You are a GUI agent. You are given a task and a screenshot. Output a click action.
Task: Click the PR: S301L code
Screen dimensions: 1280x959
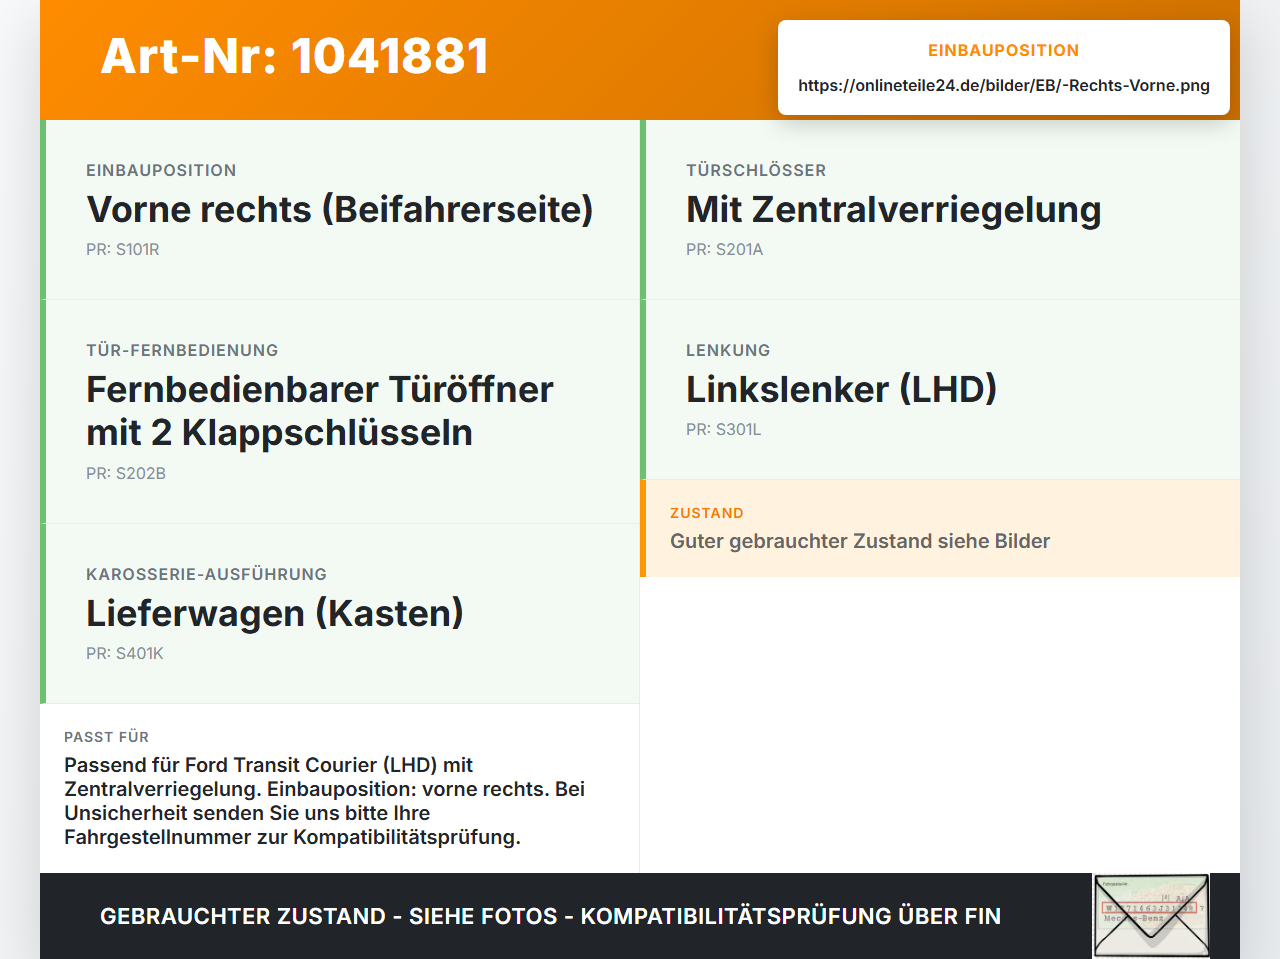723,429
